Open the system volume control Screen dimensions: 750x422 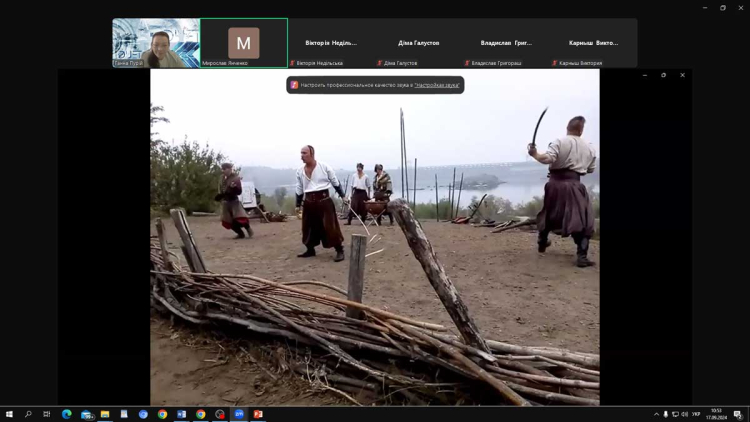pyautogui.click(x=685, y=414)
